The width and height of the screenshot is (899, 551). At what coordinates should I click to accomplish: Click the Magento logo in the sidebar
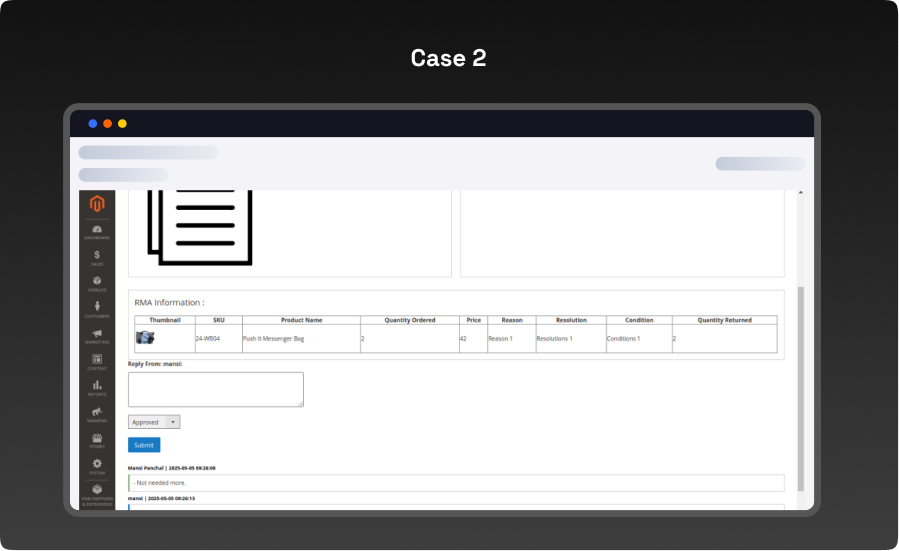tap(97, 204)
